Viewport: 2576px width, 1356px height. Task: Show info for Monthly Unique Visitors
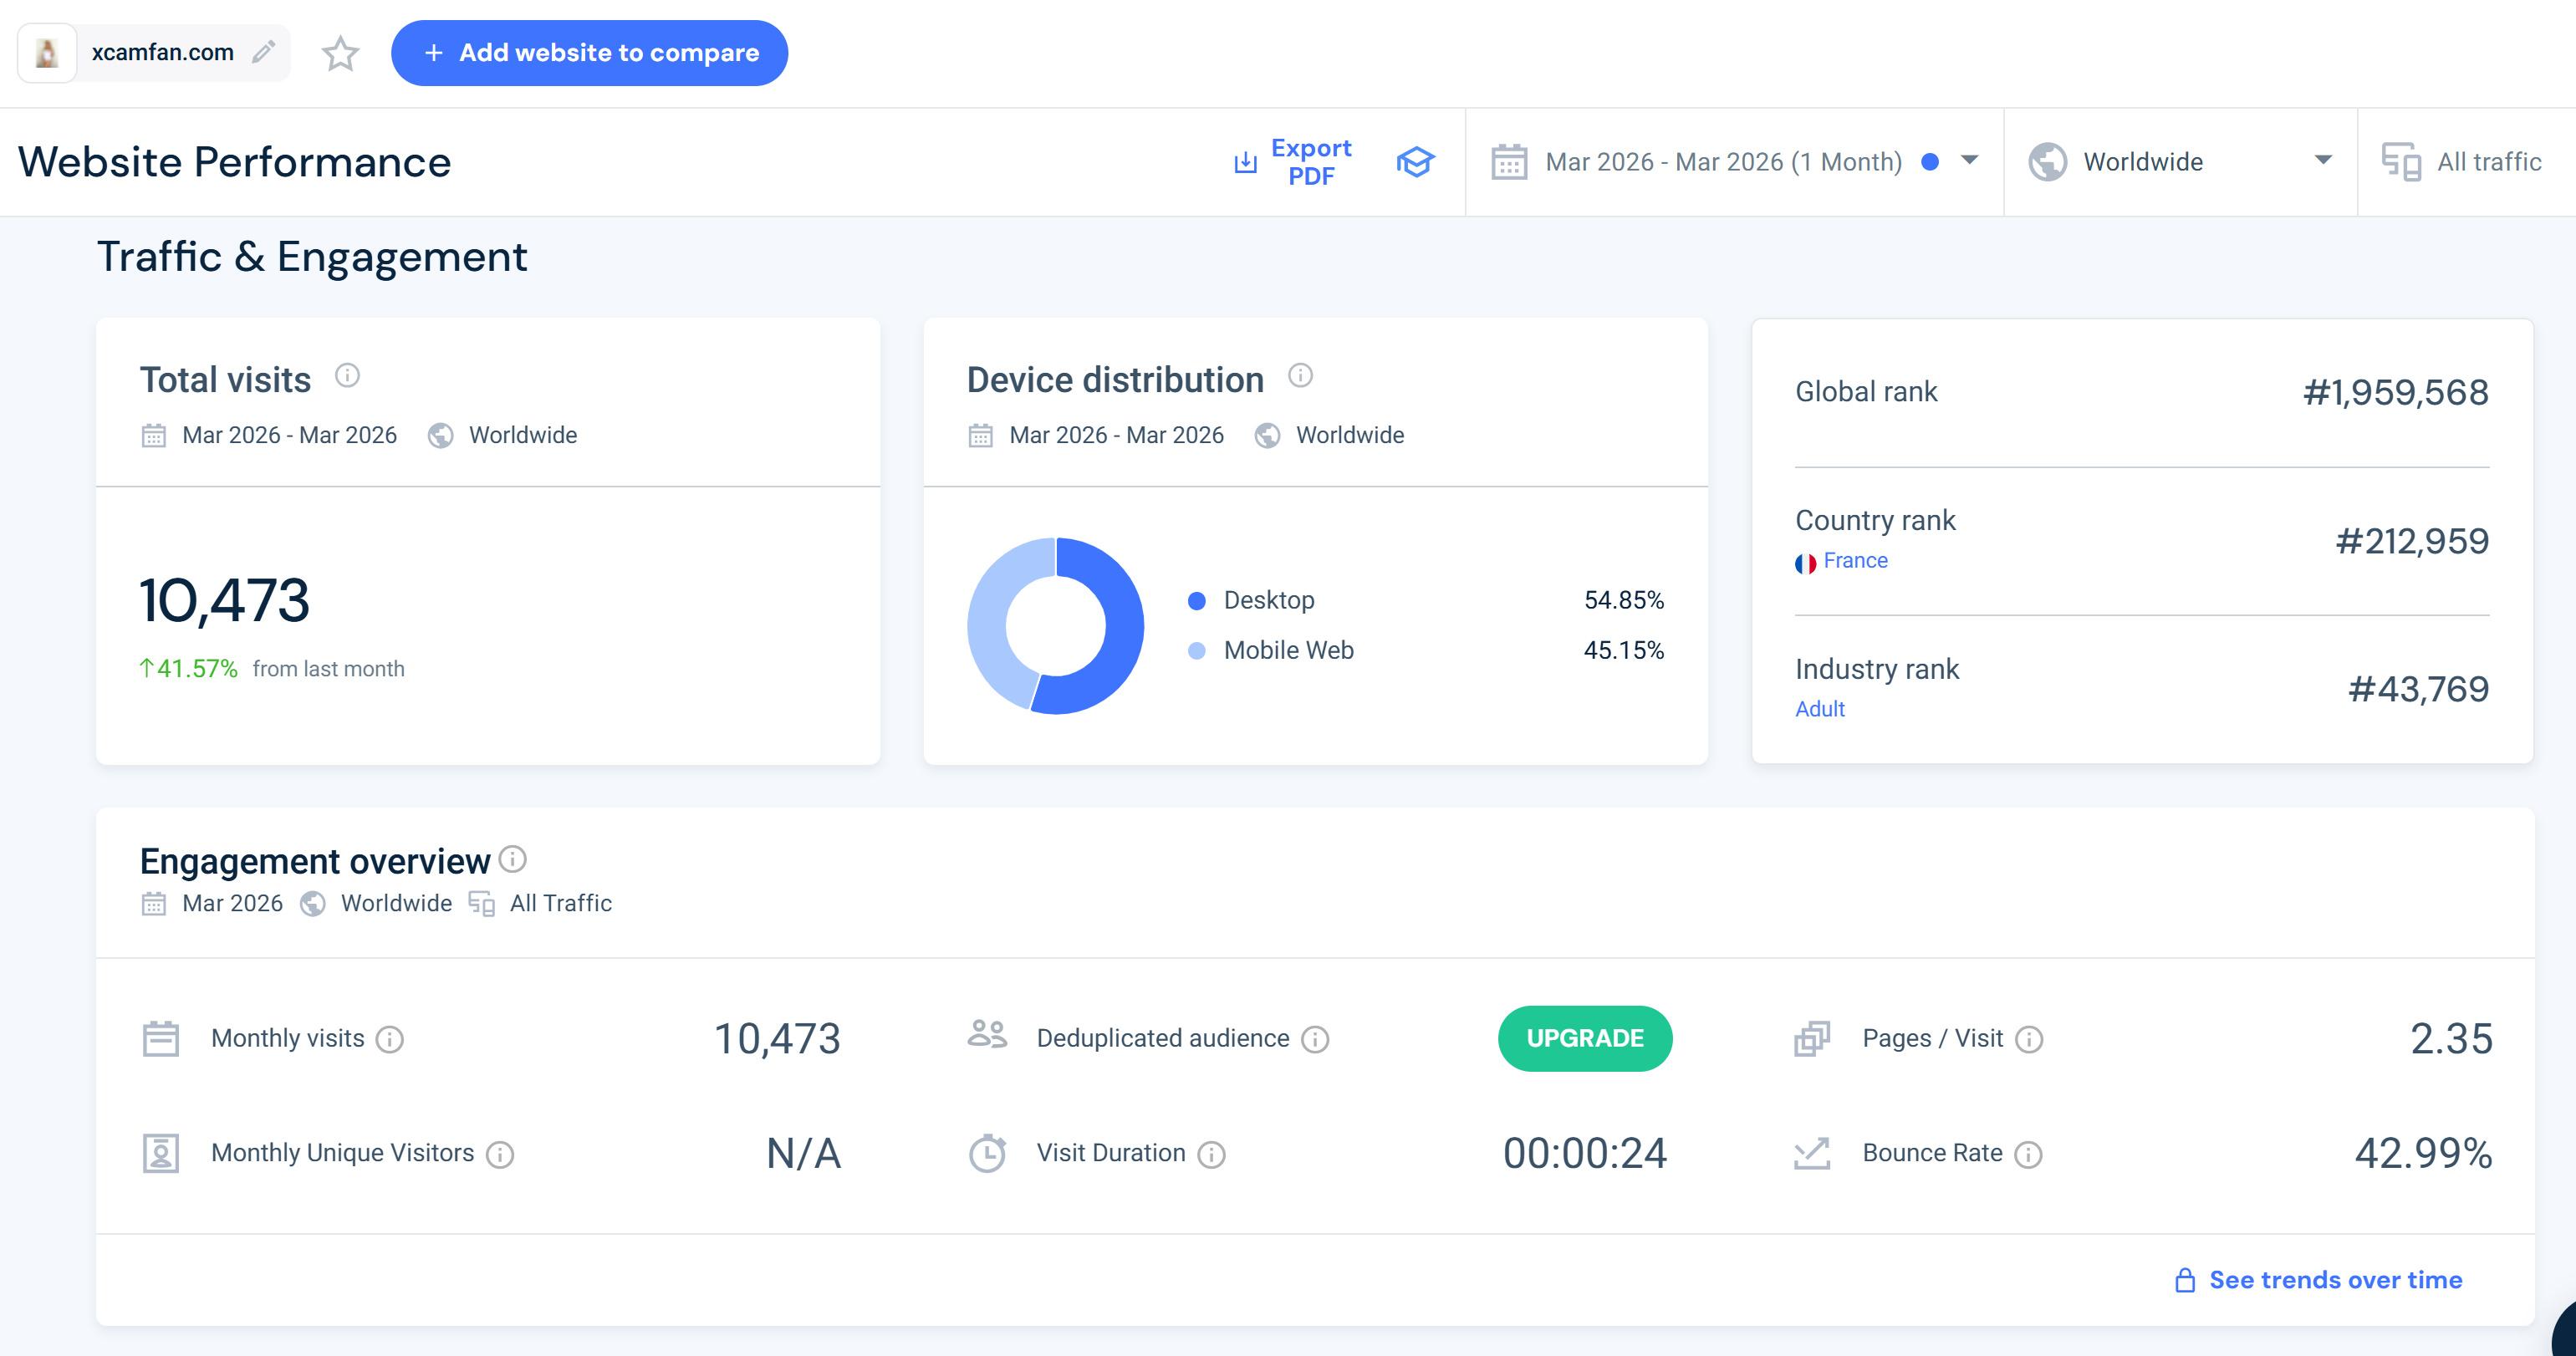click(x=500, y=1155)
